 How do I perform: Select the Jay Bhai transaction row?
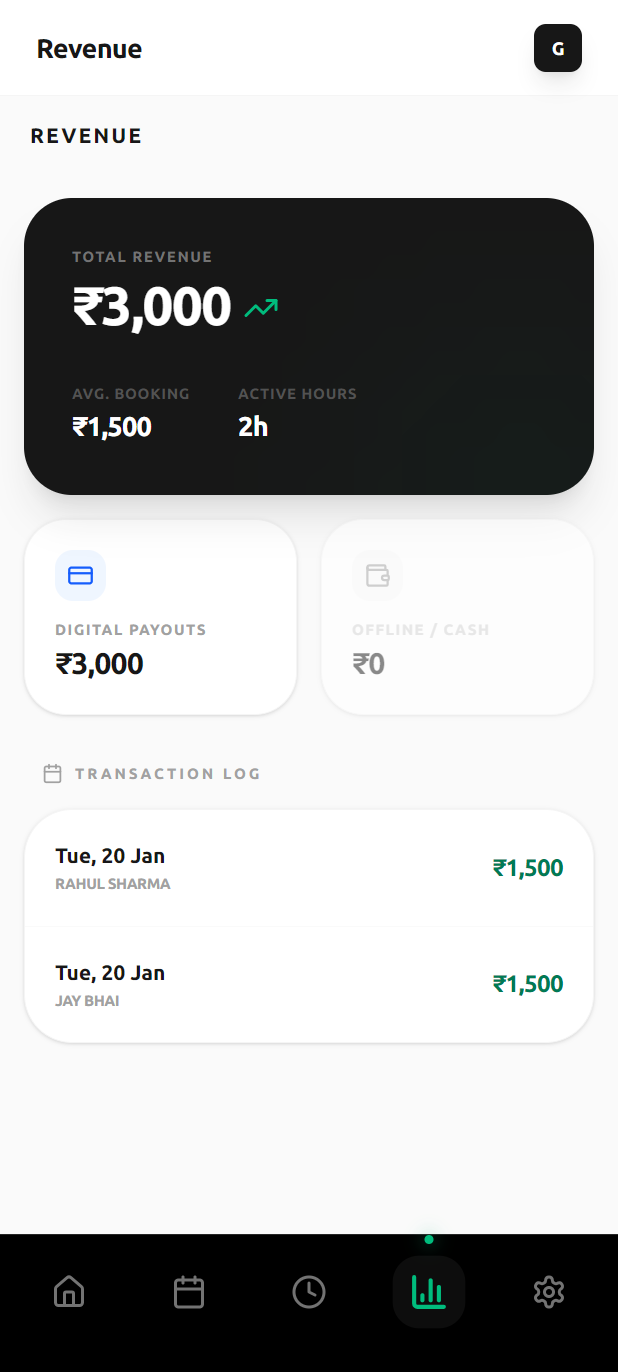click(309, 985)
